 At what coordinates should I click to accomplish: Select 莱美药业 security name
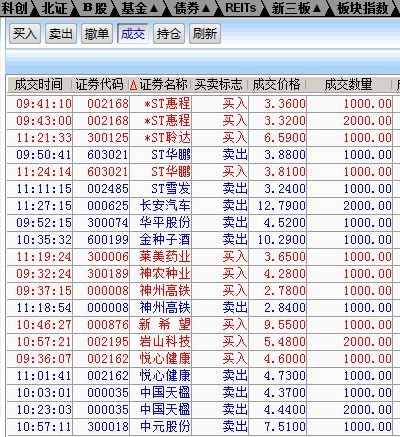[x=165, y=257]
